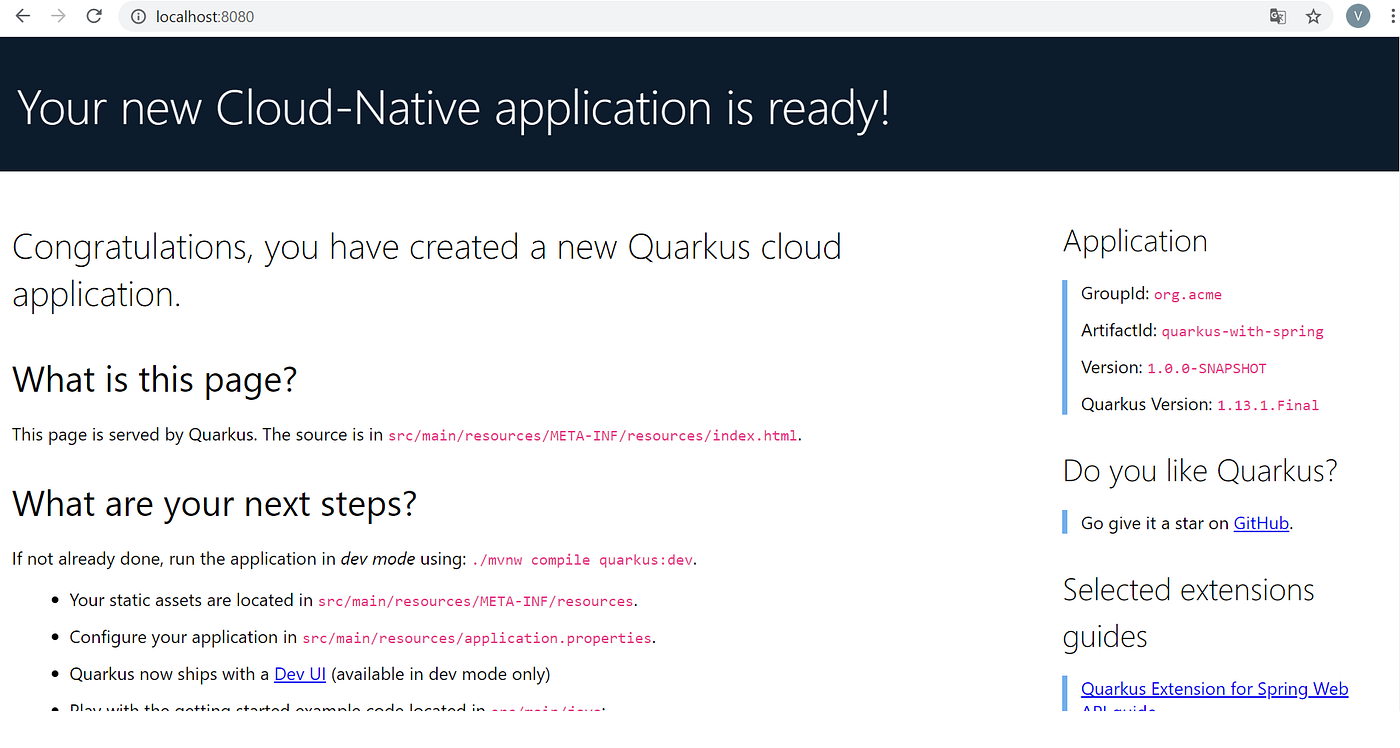Viewport: 1400px width, 748px height.
Task: Click the Version value 1.0.0-SNAPSHOT
Action: [1206, 369]
